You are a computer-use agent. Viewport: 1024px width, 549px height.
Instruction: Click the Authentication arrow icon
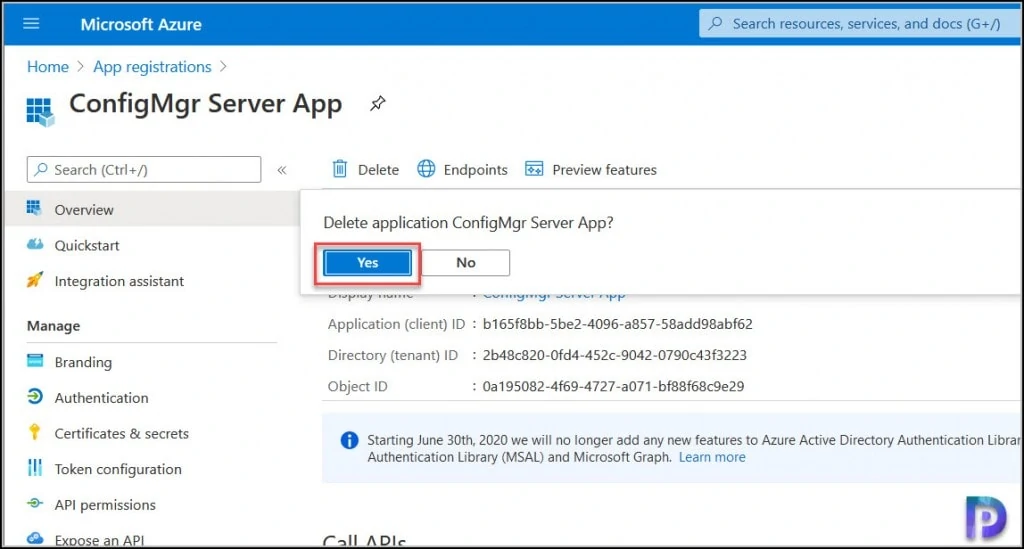tap(35, 396)
